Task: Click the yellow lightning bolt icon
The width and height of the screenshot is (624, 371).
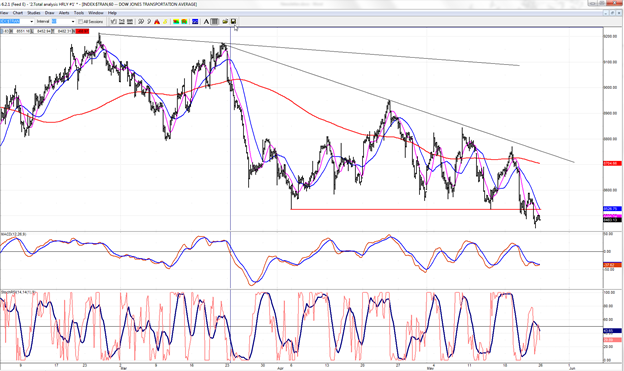Action: [165, 21]
